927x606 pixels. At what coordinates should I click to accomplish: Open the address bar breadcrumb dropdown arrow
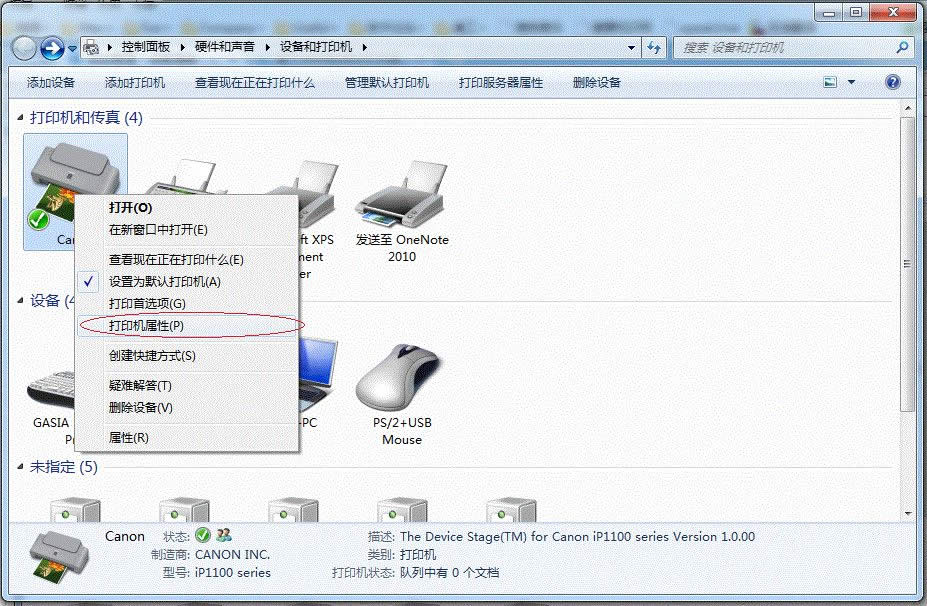tap(630, 46)
